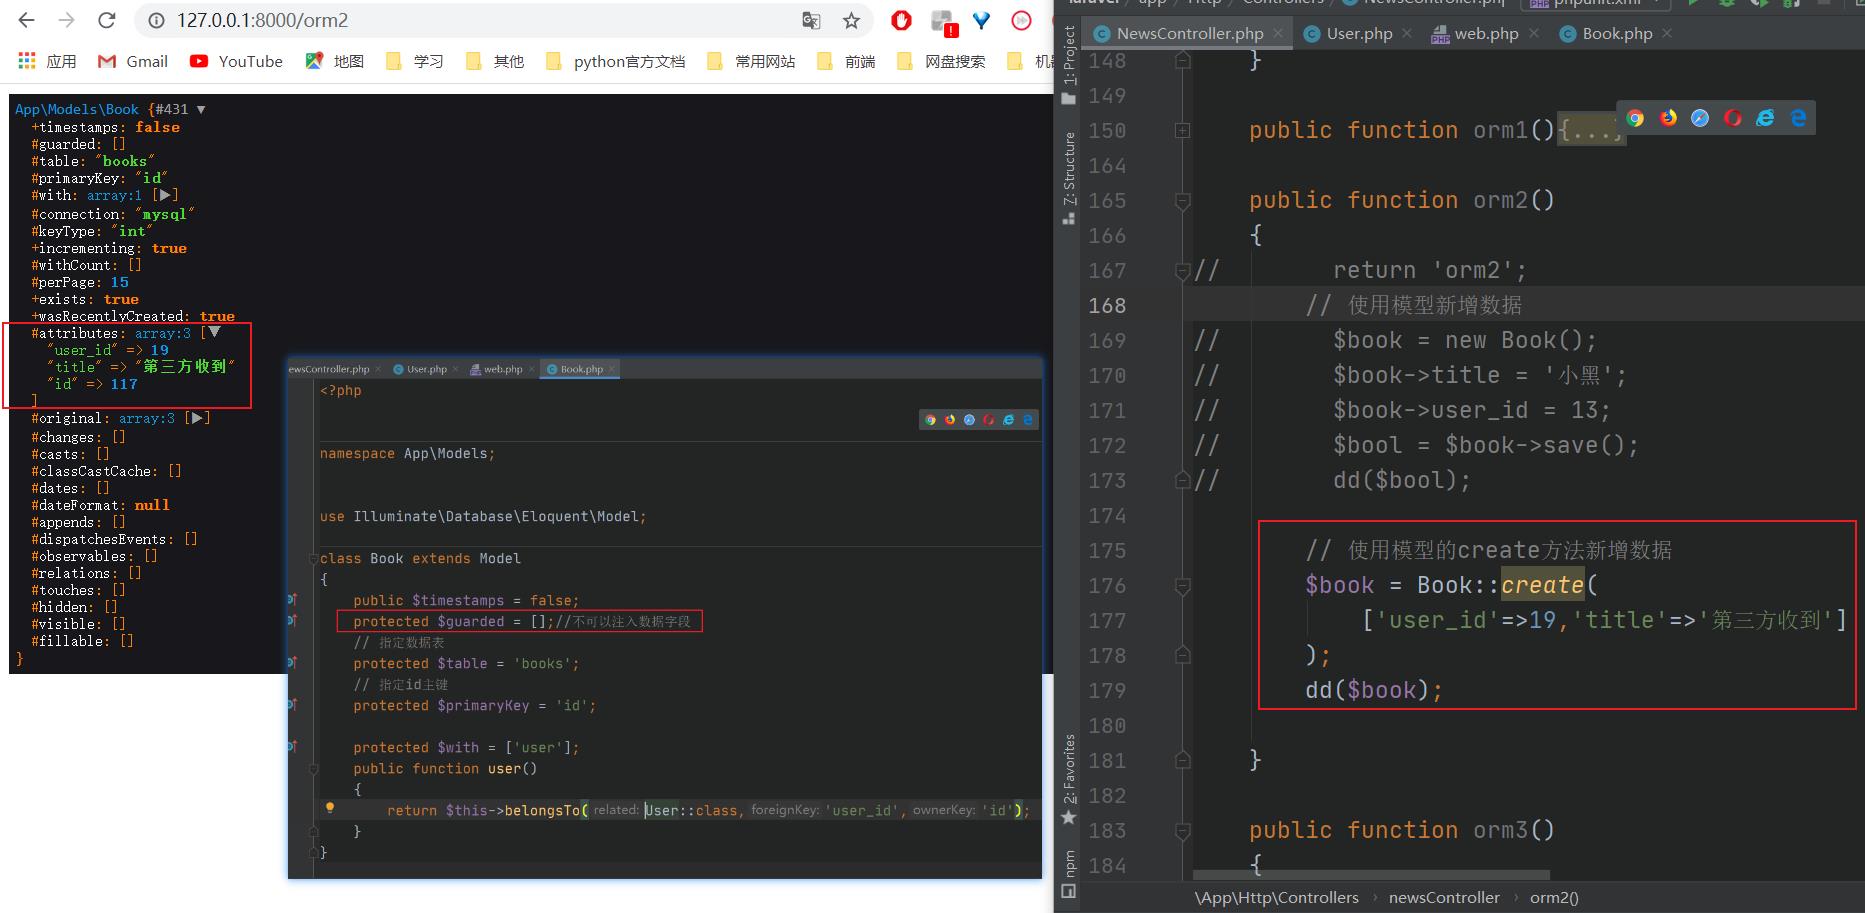Open the 1: Project tool window

(x=1069, y=65)
